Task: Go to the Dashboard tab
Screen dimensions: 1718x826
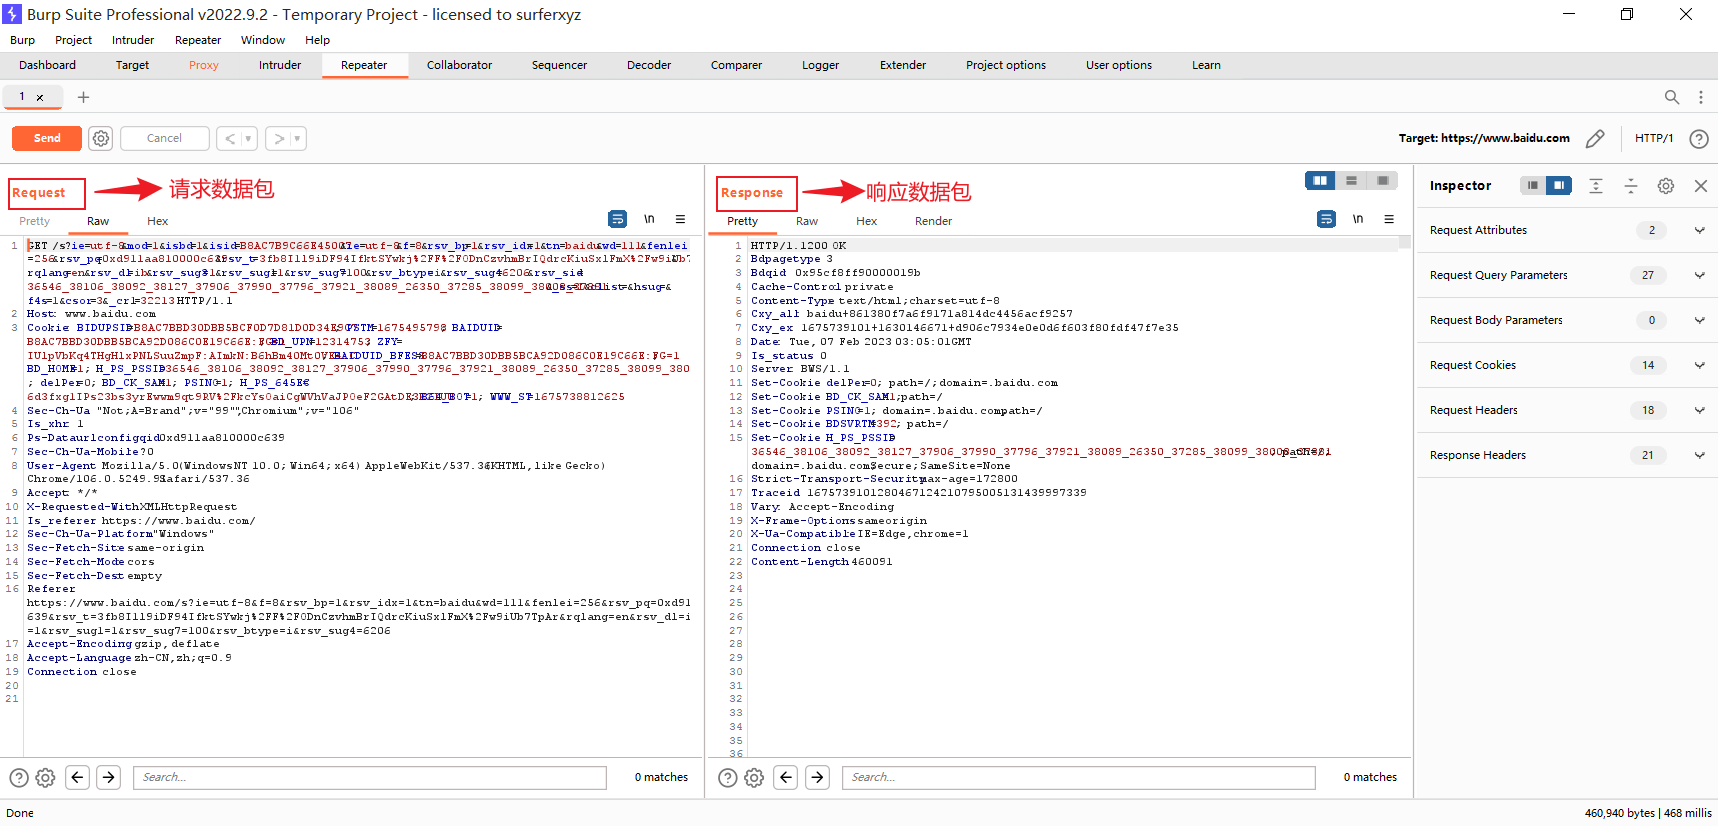Action: pos(47,65)
